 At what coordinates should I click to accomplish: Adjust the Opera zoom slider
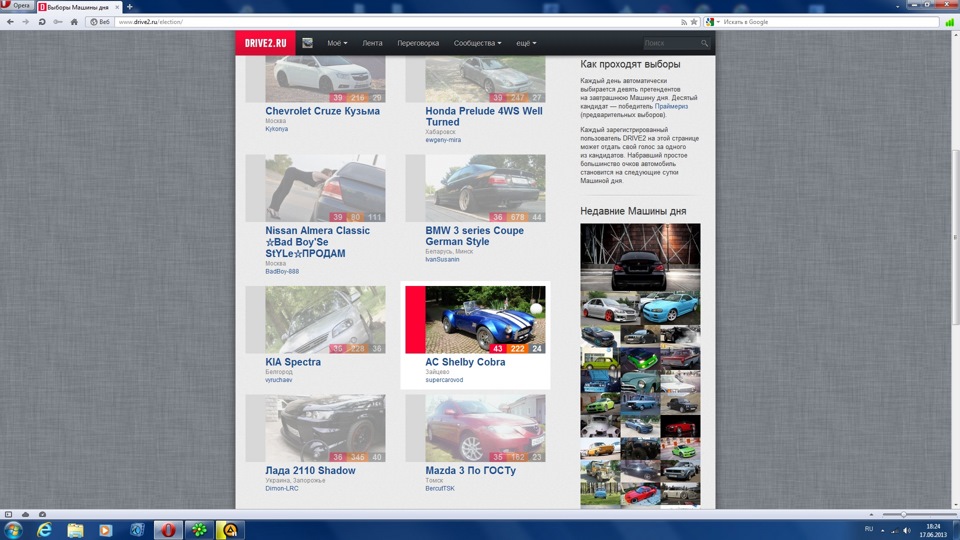pyautogui.click(x=903, y=514)
